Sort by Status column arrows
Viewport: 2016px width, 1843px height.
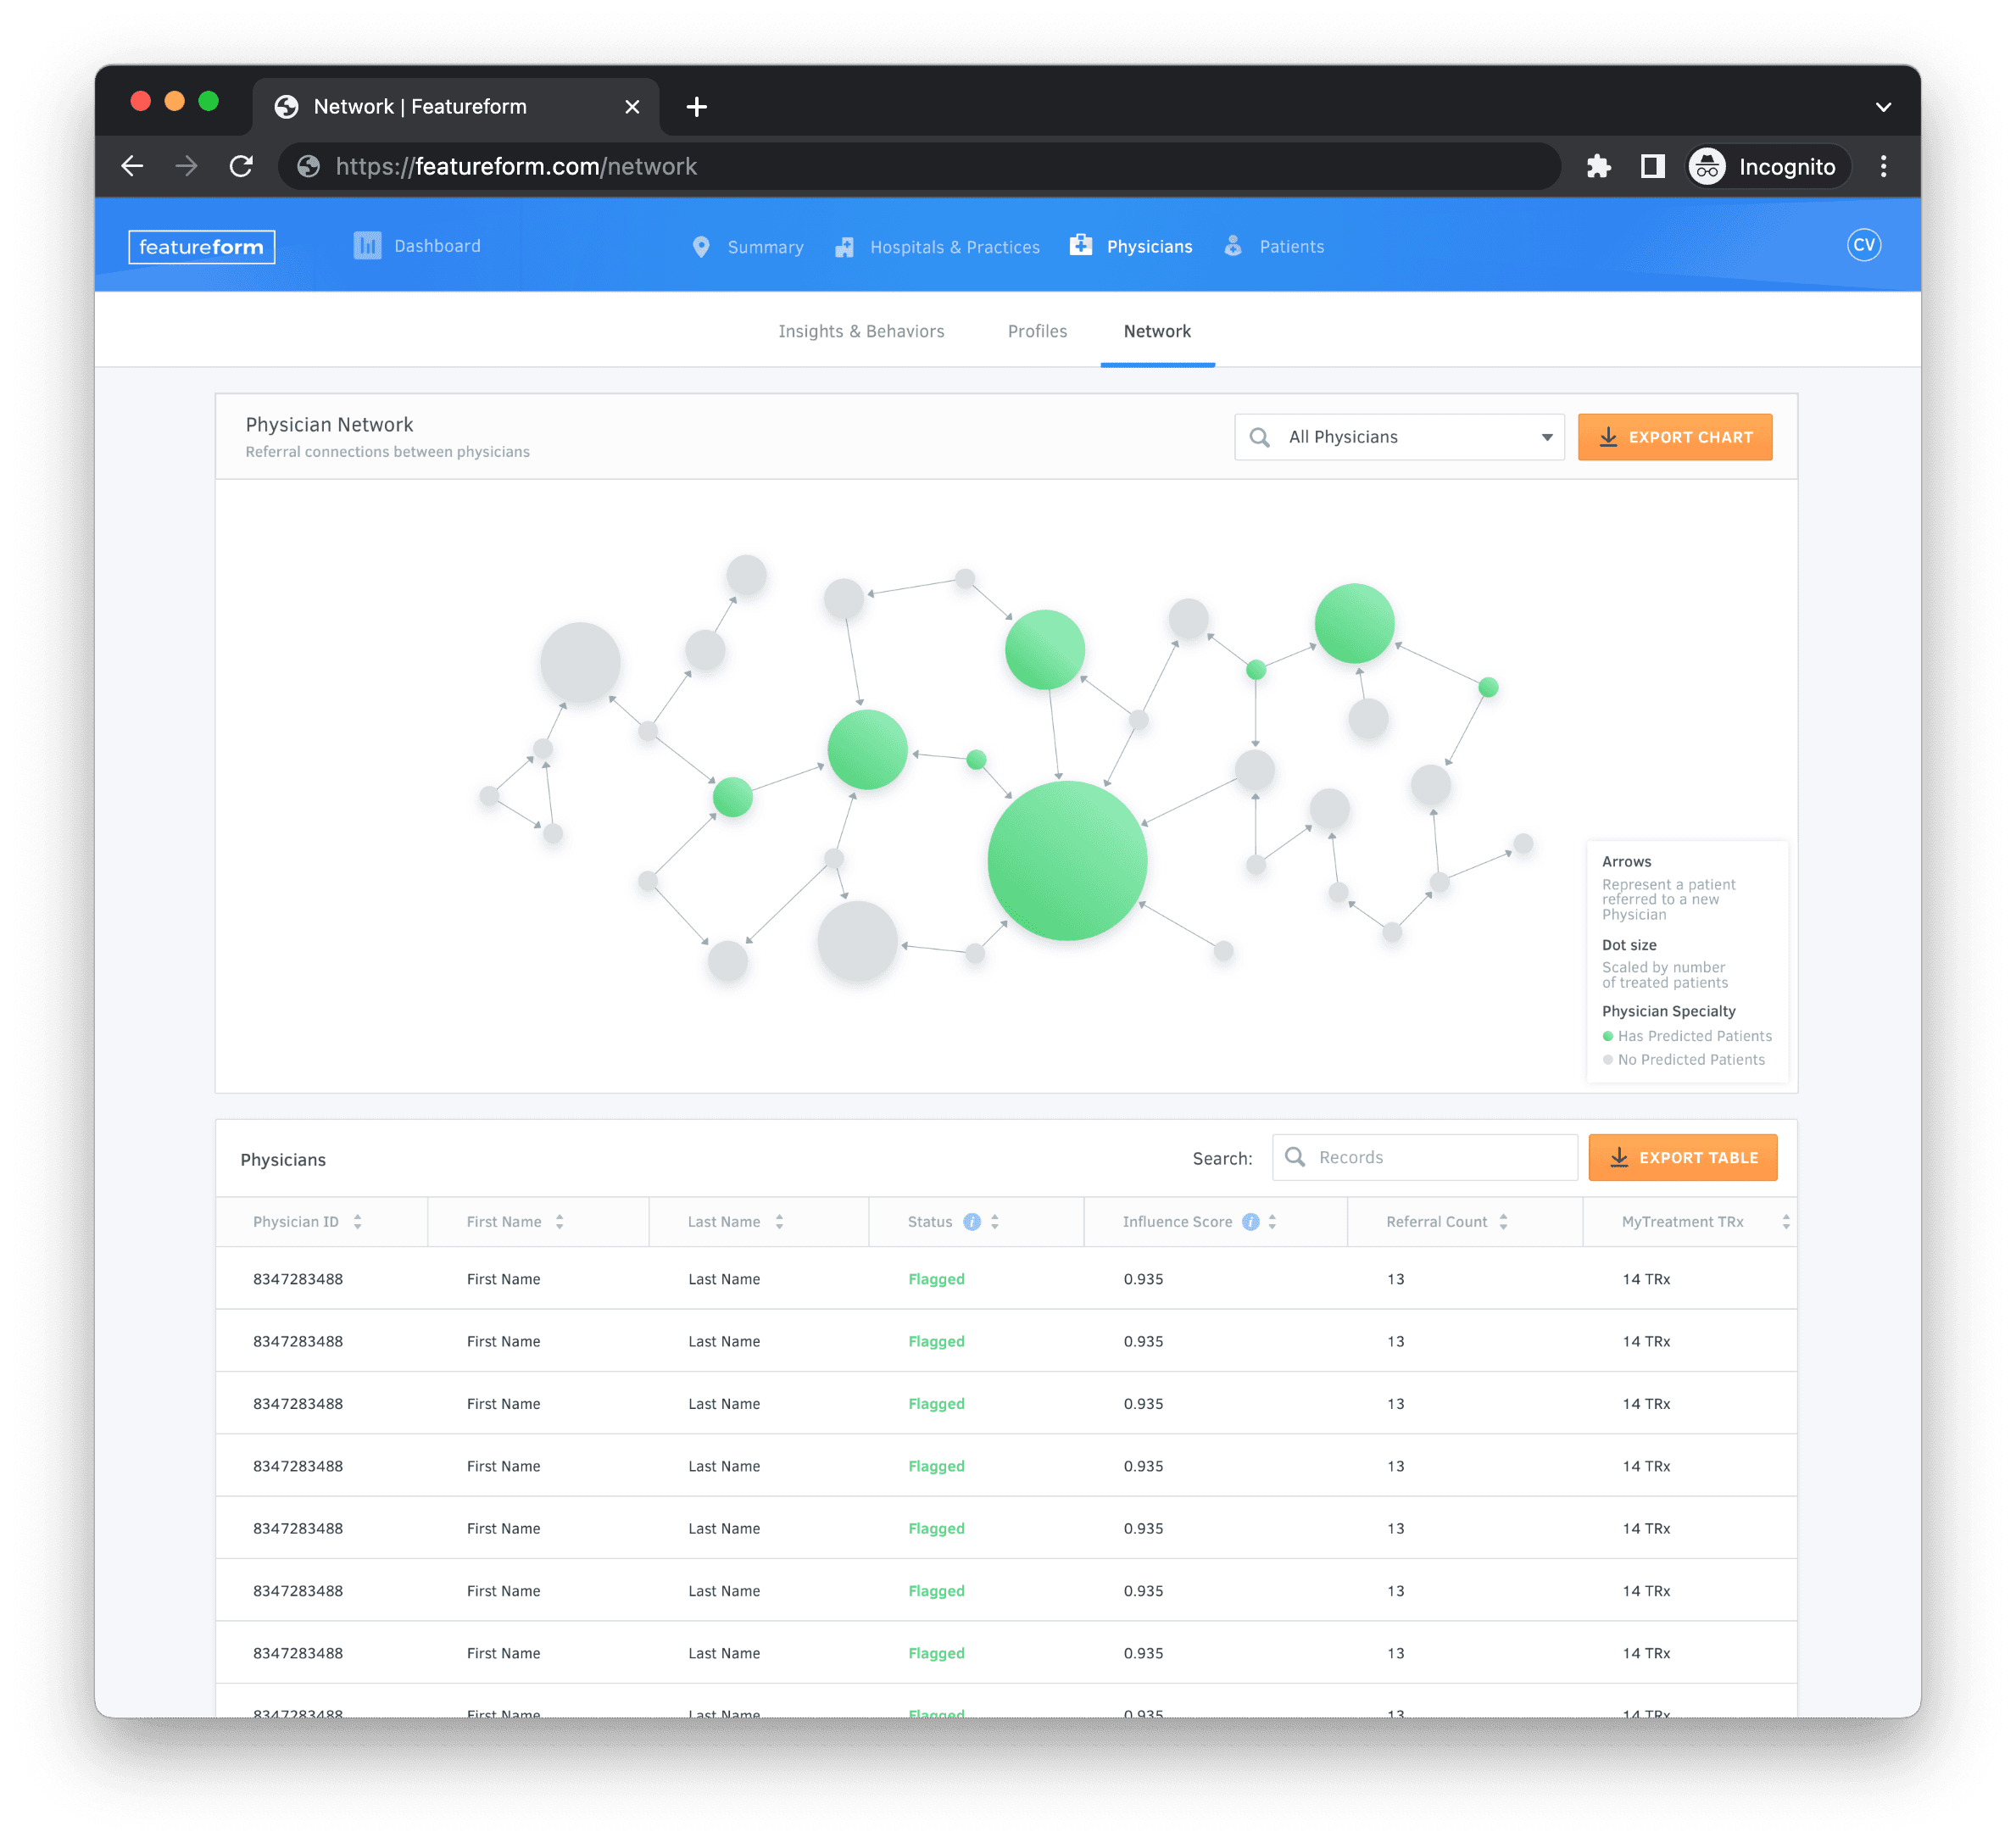(995, 1222)
